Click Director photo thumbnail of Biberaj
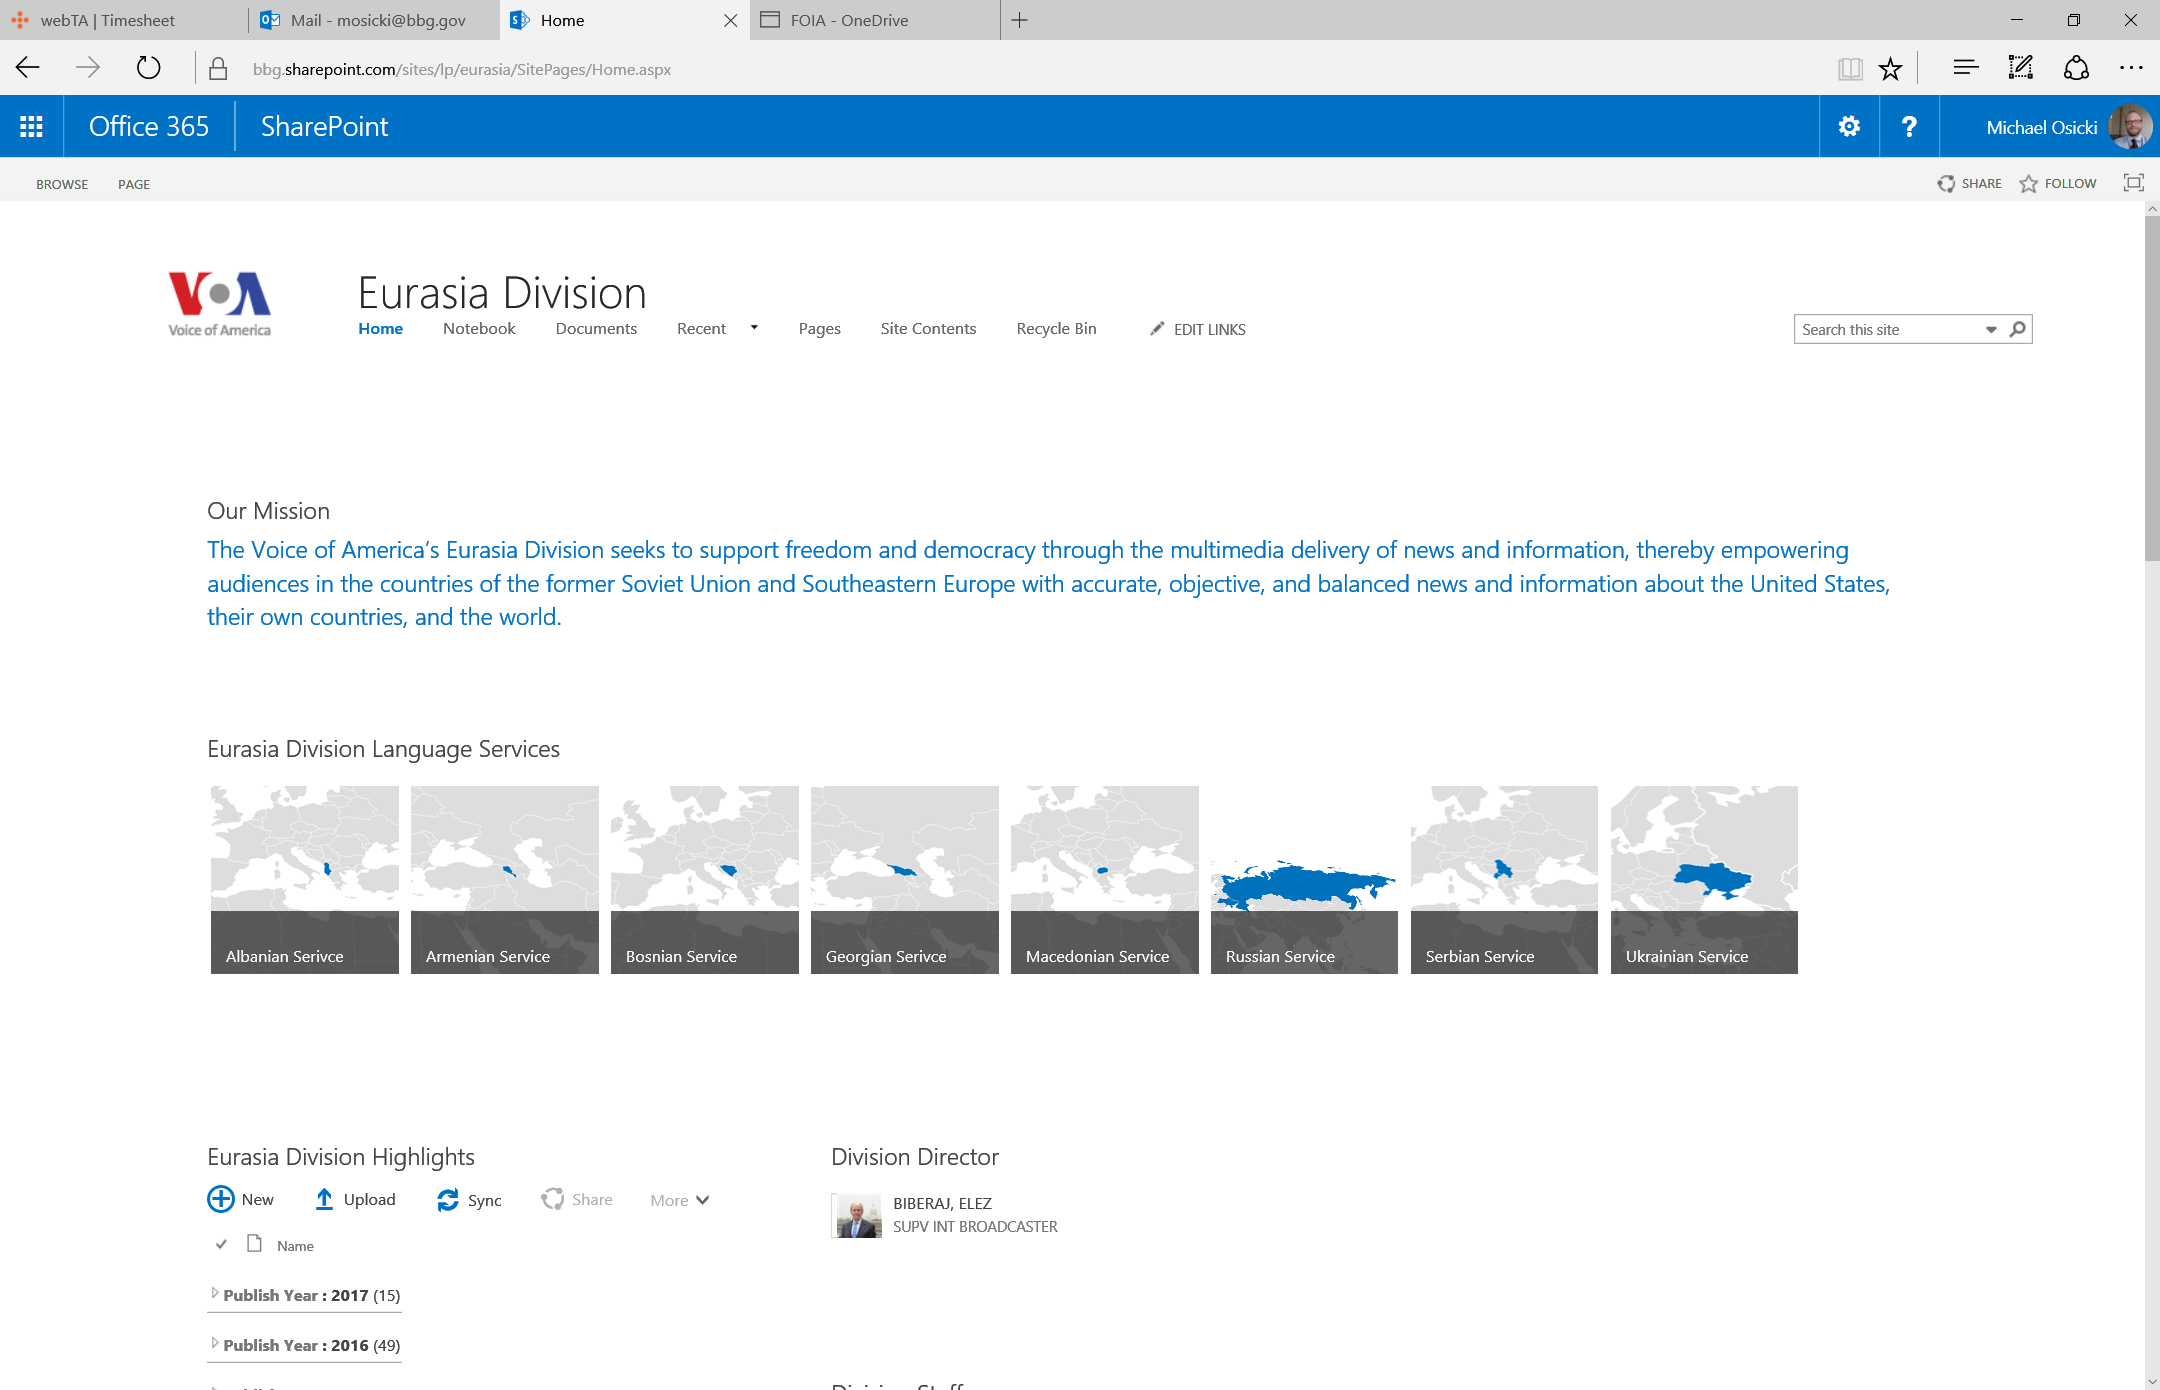 pos(857,1216)
